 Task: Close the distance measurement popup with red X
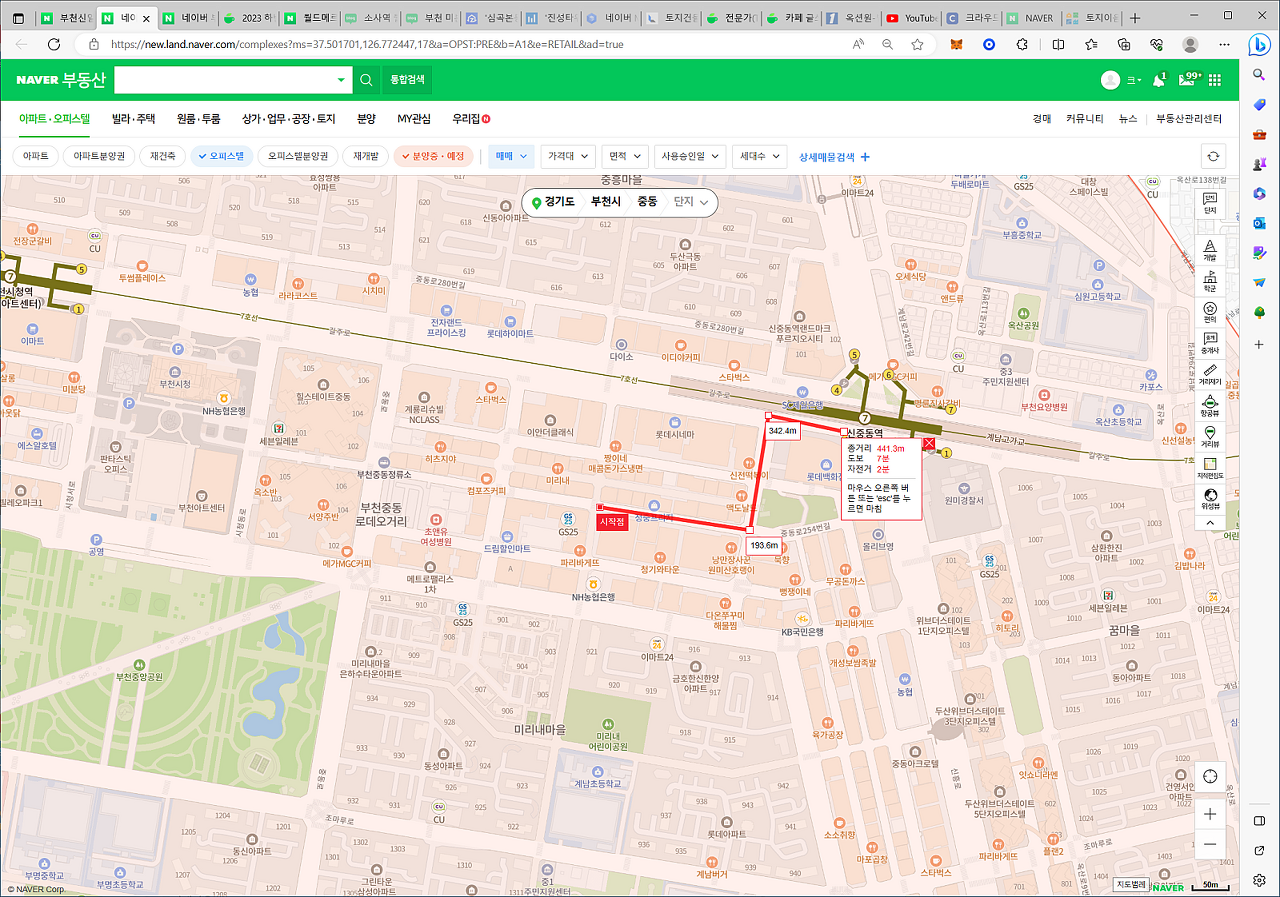pos(929,443)
